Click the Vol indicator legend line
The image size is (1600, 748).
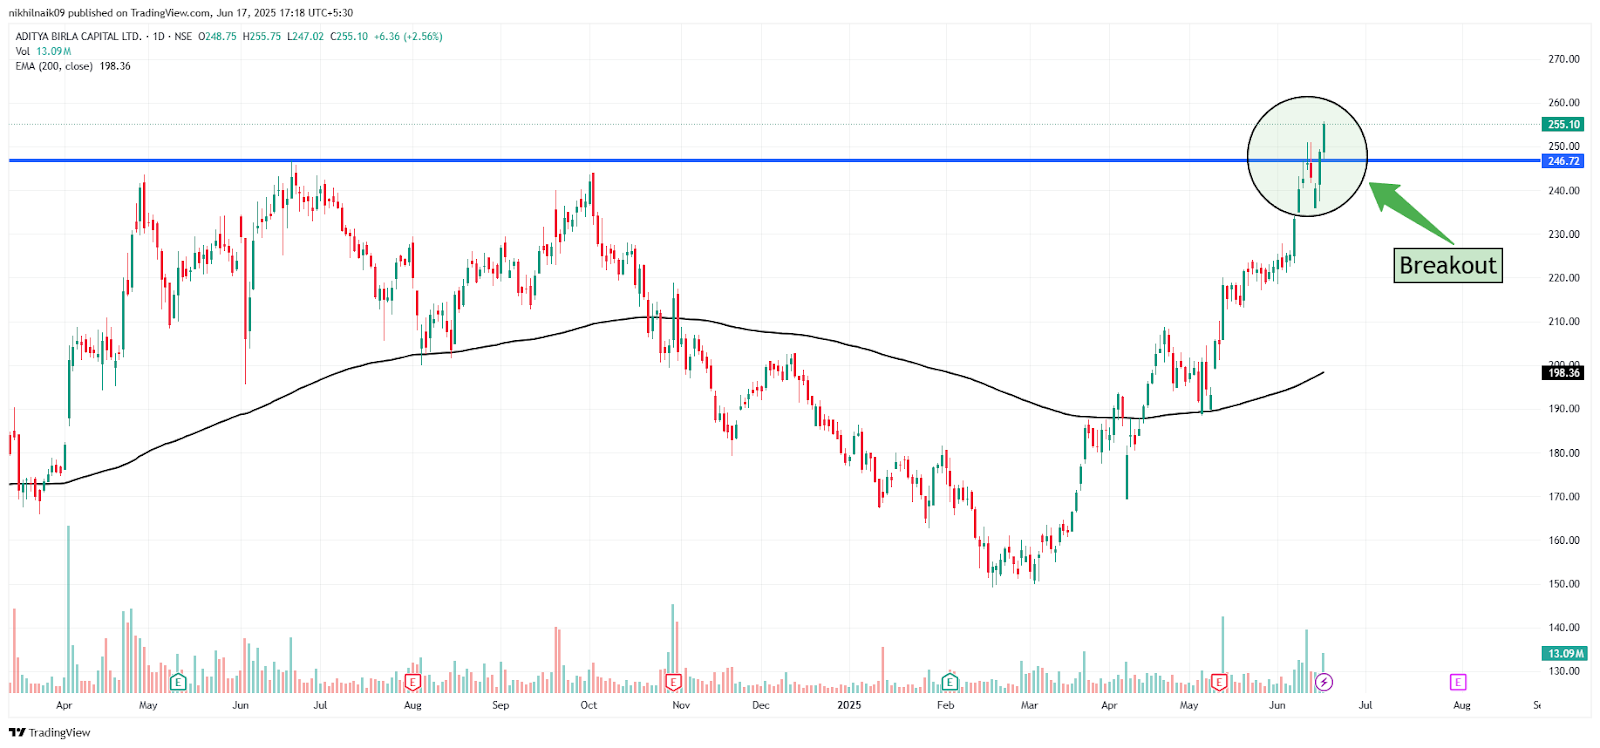(x=43, y=51)
